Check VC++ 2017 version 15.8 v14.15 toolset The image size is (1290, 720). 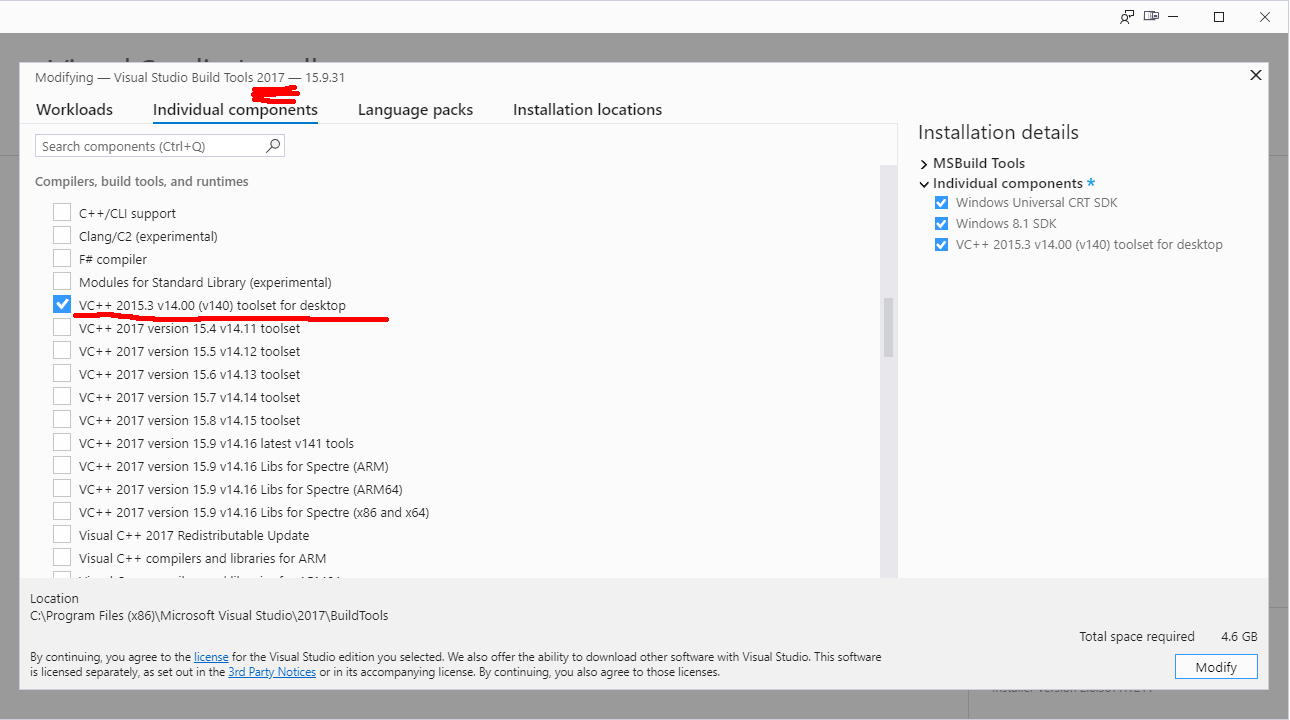[x=62, y=420]
